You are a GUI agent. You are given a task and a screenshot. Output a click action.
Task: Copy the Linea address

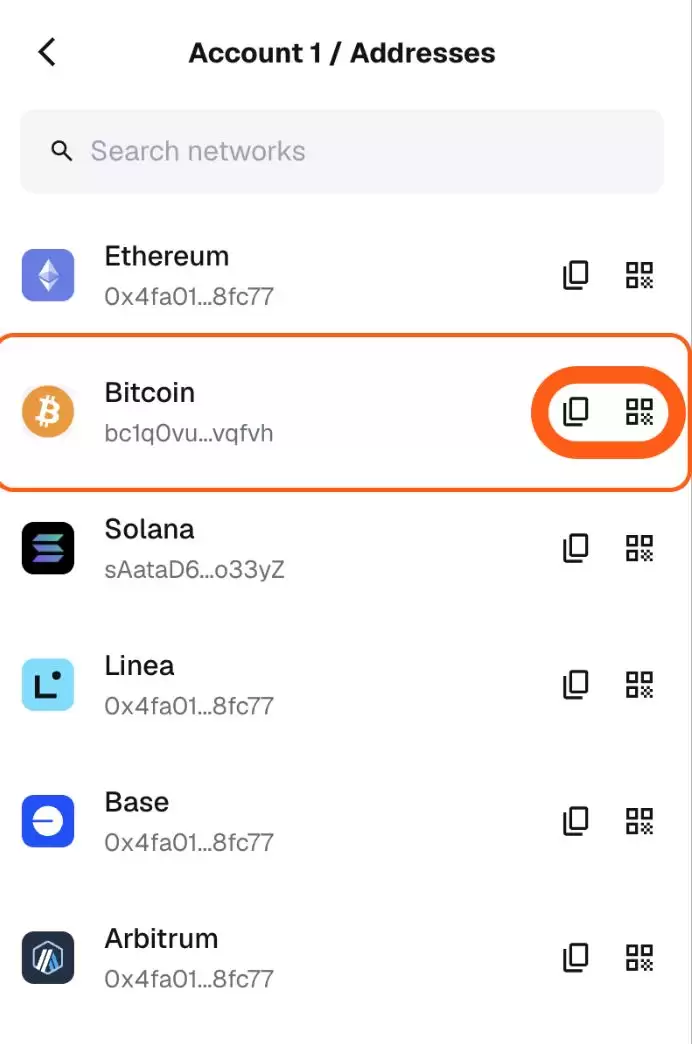click(575, 684)
